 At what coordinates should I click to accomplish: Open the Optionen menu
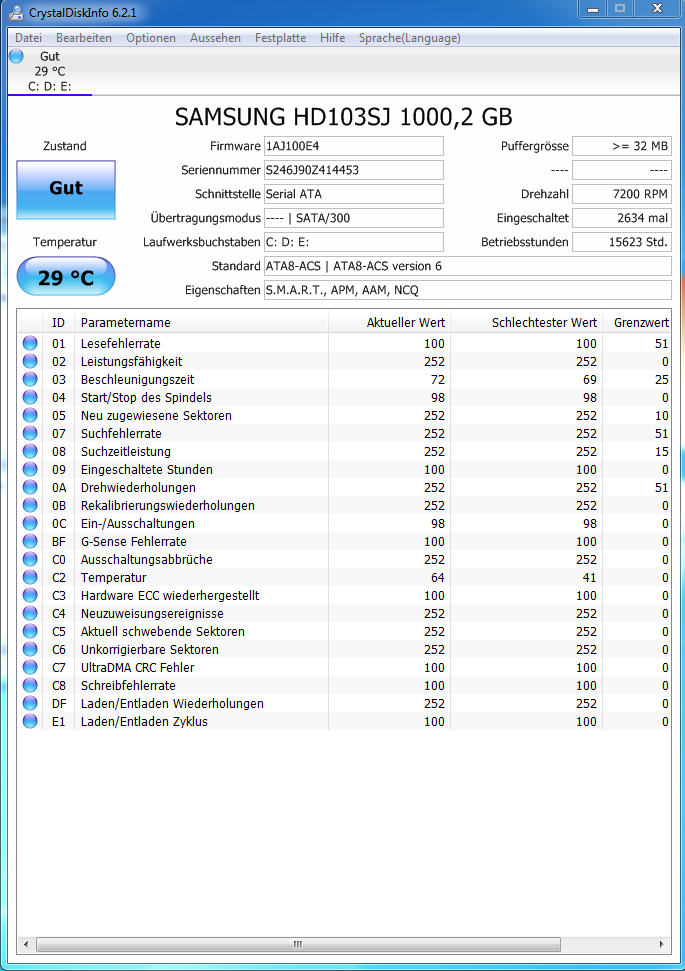pos(151,38)
